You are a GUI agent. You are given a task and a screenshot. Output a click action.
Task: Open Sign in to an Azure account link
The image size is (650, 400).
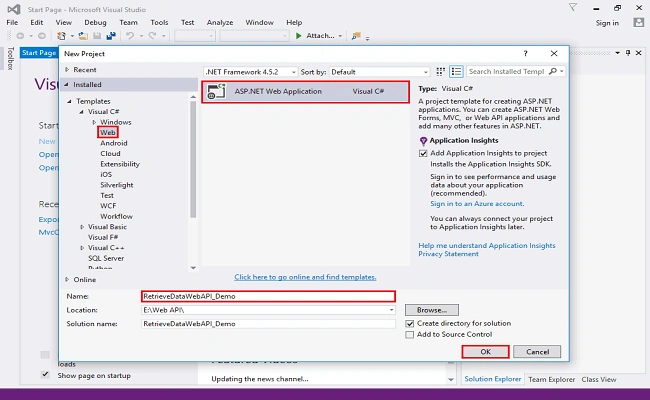click(477, 204)
